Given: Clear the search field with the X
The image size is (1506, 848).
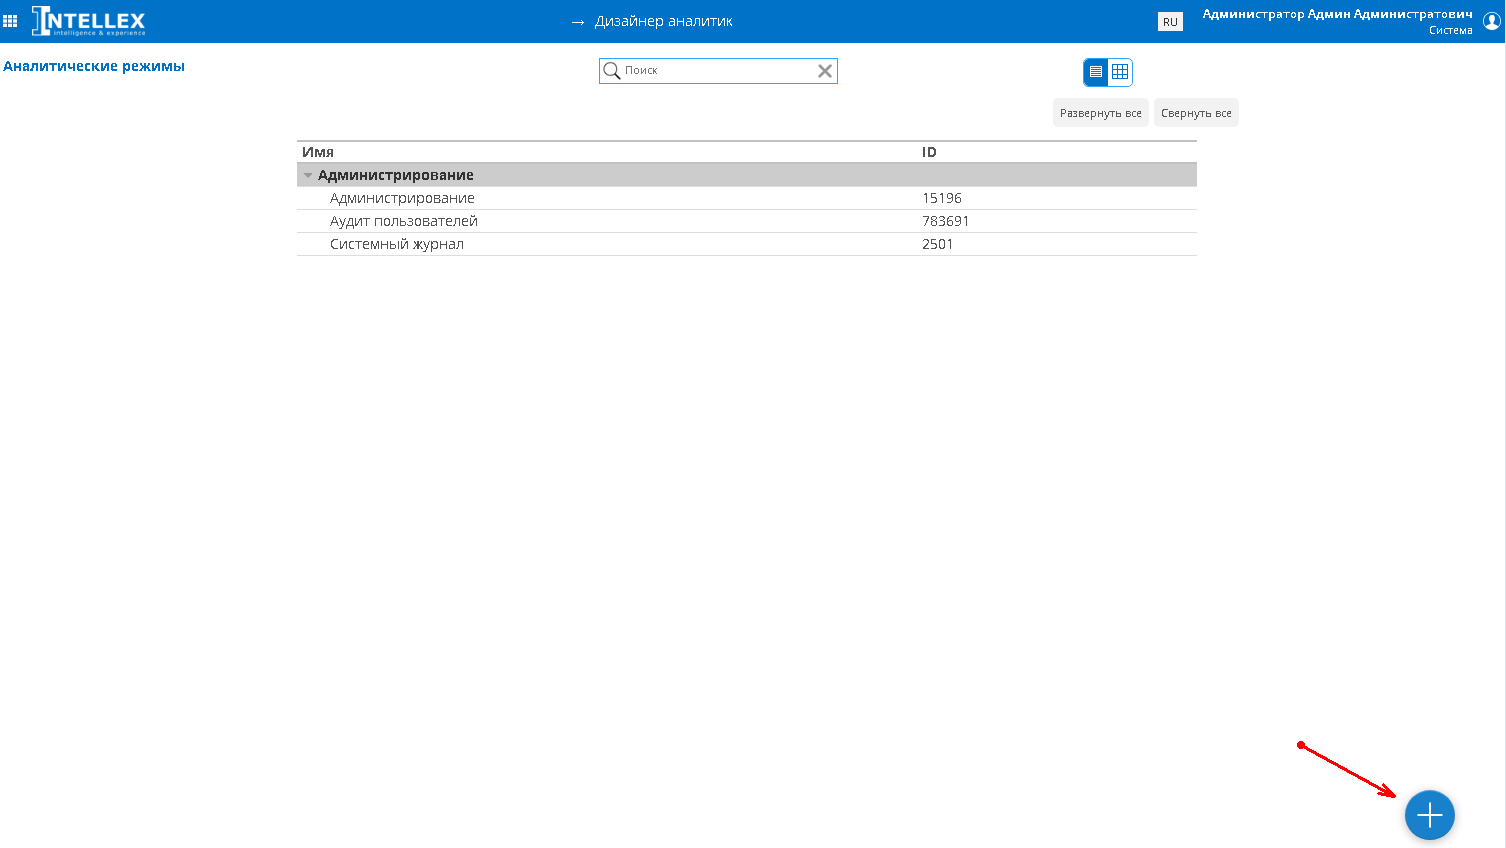Looking at the screenshot, I should (825, 71).
